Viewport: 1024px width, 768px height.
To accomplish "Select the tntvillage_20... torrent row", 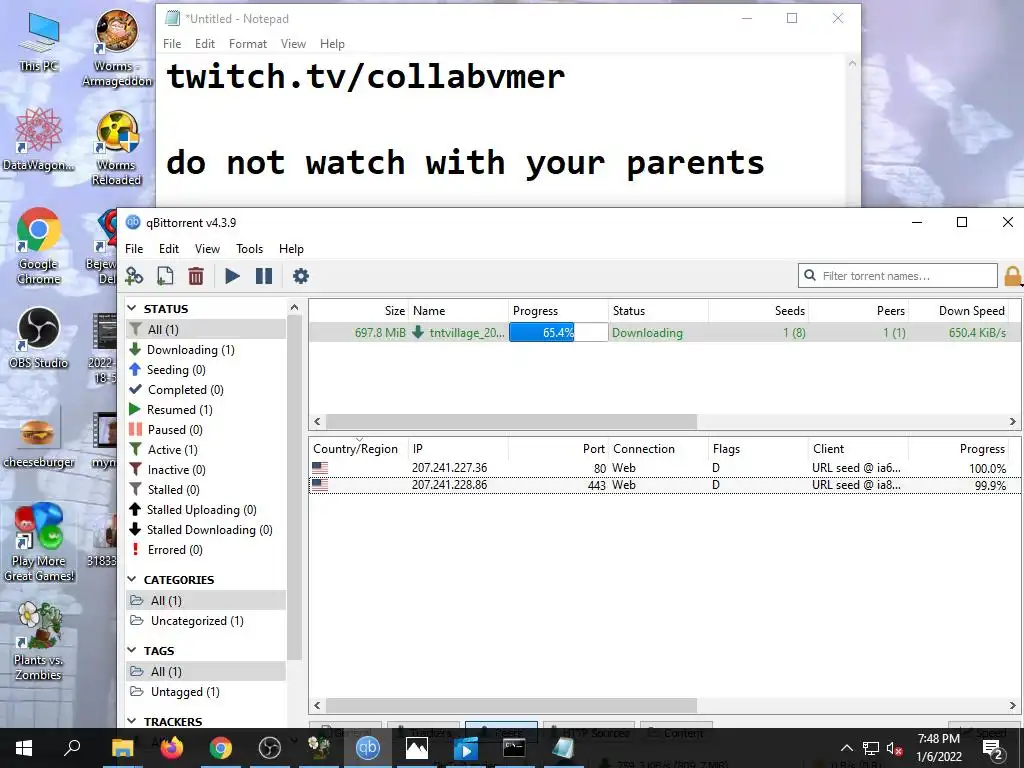I will coord(665,332).
